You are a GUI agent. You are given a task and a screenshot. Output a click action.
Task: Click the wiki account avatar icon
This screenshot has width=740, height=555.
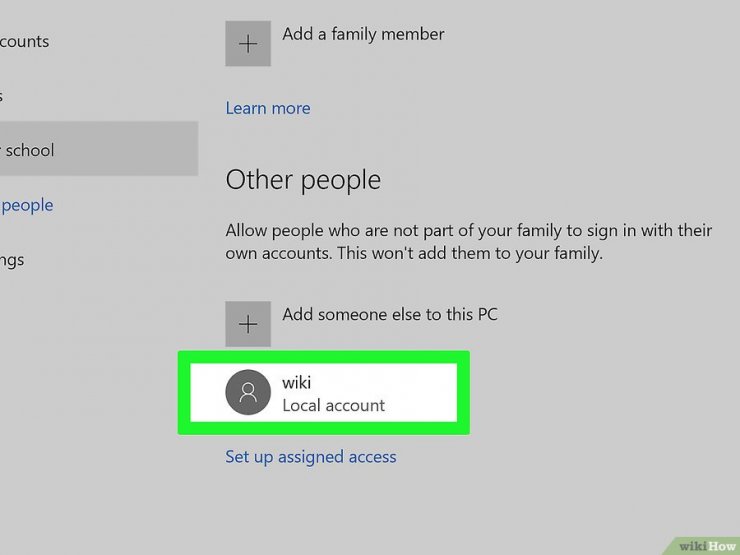coord(248,392)
